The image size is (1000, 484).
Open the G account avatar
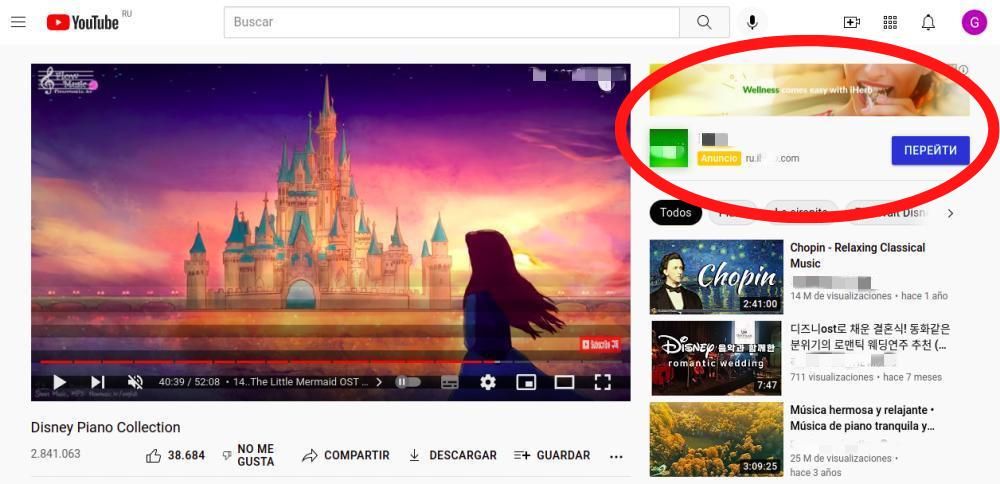[x=974, y=22]
